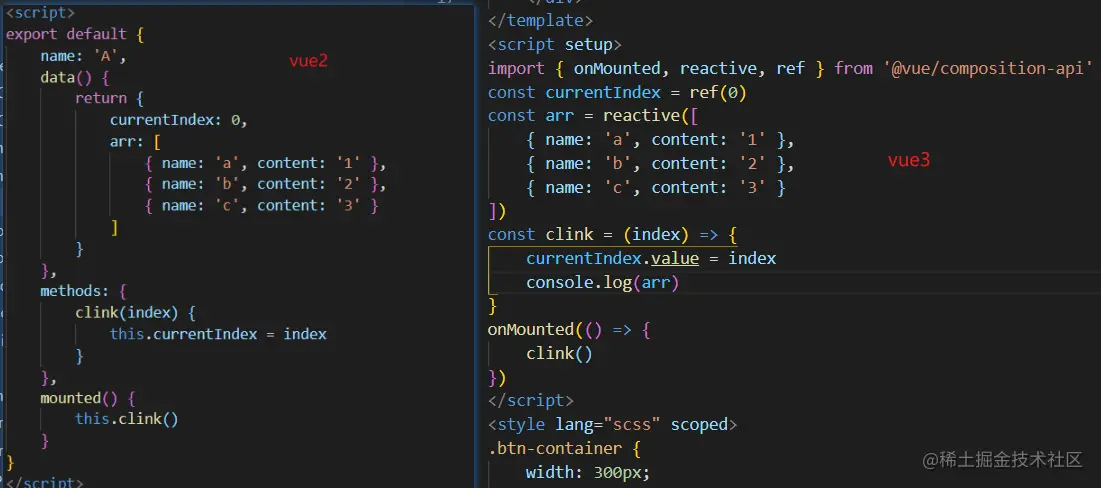Viewport: 1101px width, 488px height.
Task: Click the 'return {' line
Action: [110, 98]
